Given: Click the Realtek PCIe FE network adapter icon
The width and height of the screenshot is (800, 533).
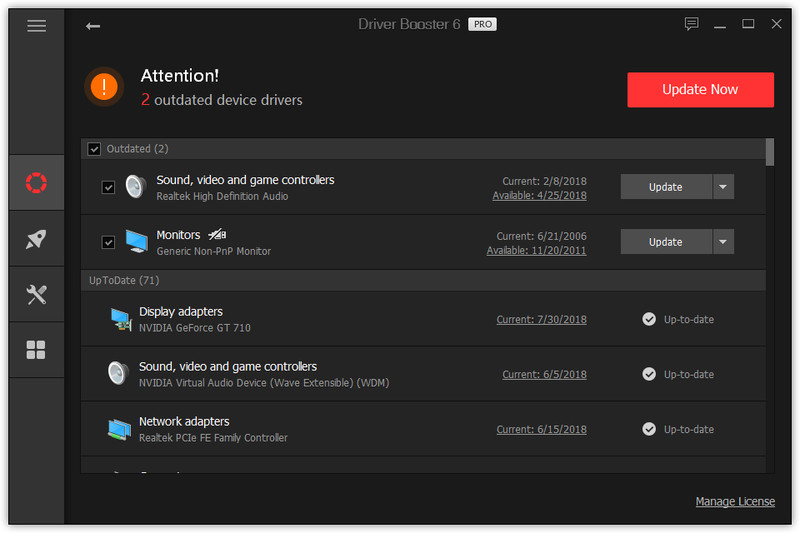Looking at the screenshot, I should click(x=119, y=429).
